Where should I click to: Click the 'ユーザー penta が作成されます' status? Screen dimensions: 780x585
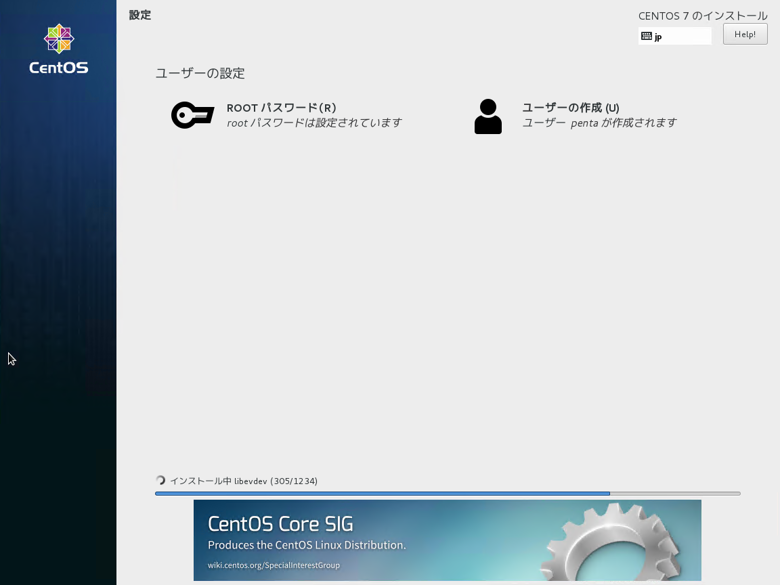coord(599,123)
